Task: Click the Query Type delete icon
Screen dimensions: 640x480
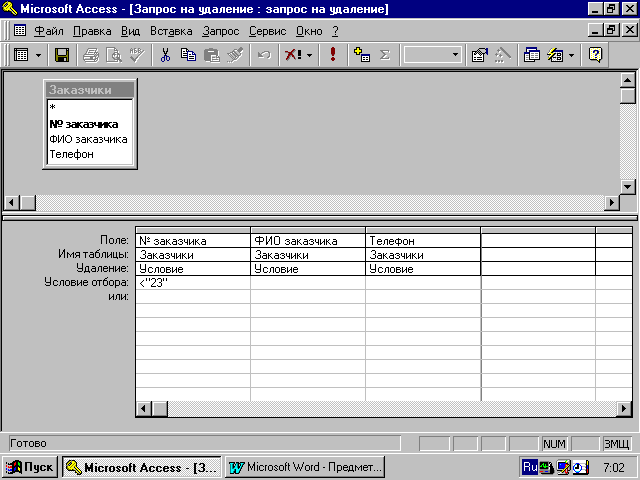Action: (x=293, y=55)
